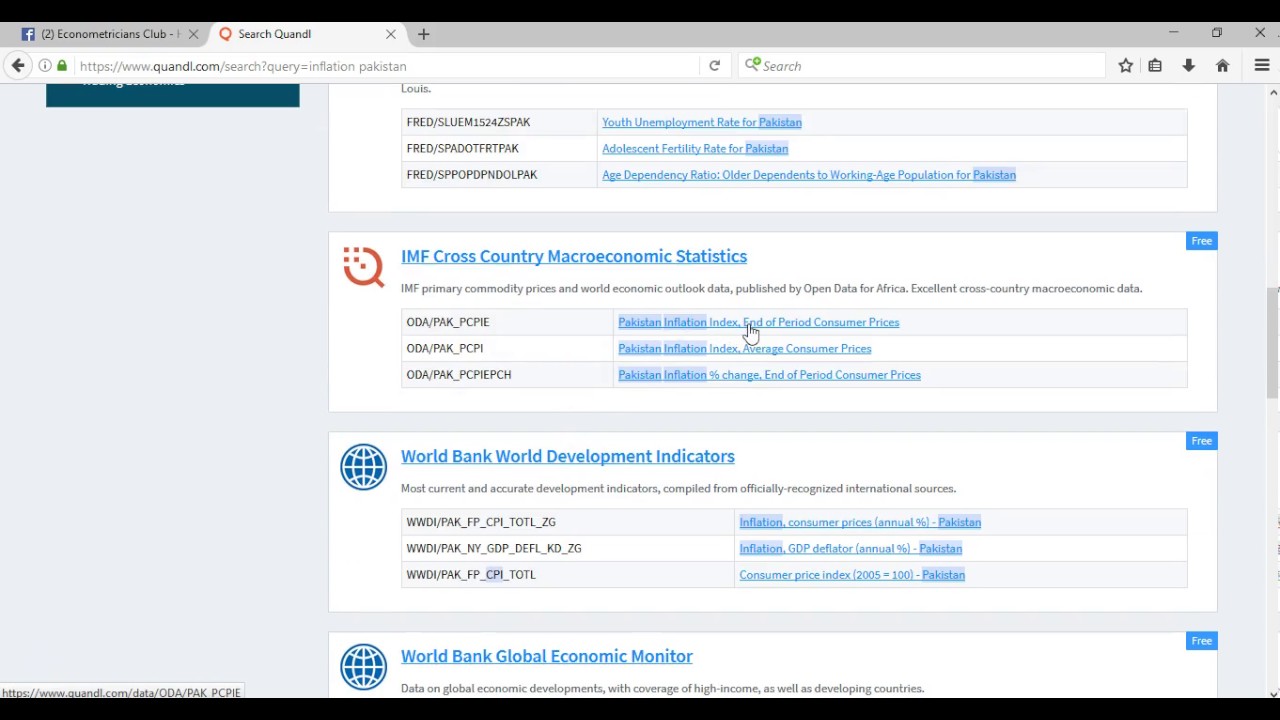Open World Bank World Development Indicators heading
1280x720 pixels.
[568, 456]
